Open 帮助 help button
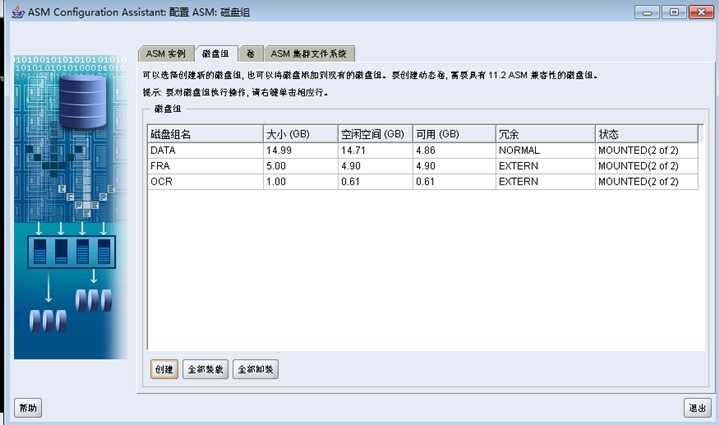 [28, 408]
